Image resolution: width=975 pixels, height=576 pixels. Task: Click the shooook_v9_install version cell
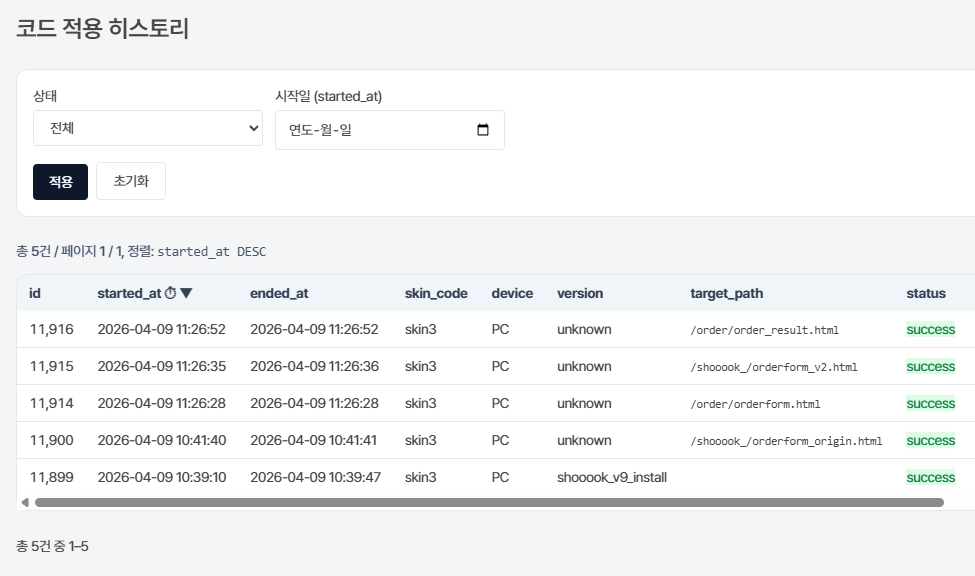(612, 477)
